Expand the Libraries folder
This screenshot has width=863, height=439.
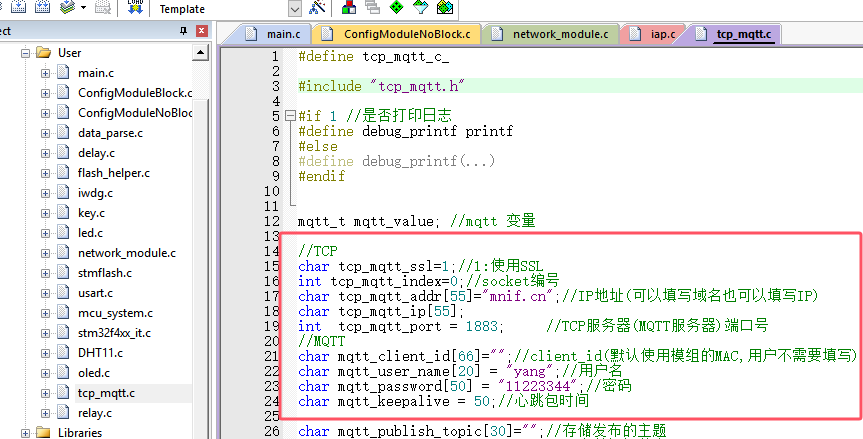pos(25,433)
